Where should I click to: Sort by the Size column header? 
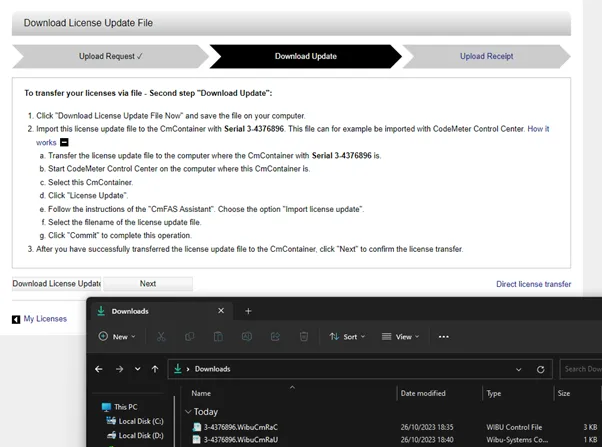tap(564, 393)
